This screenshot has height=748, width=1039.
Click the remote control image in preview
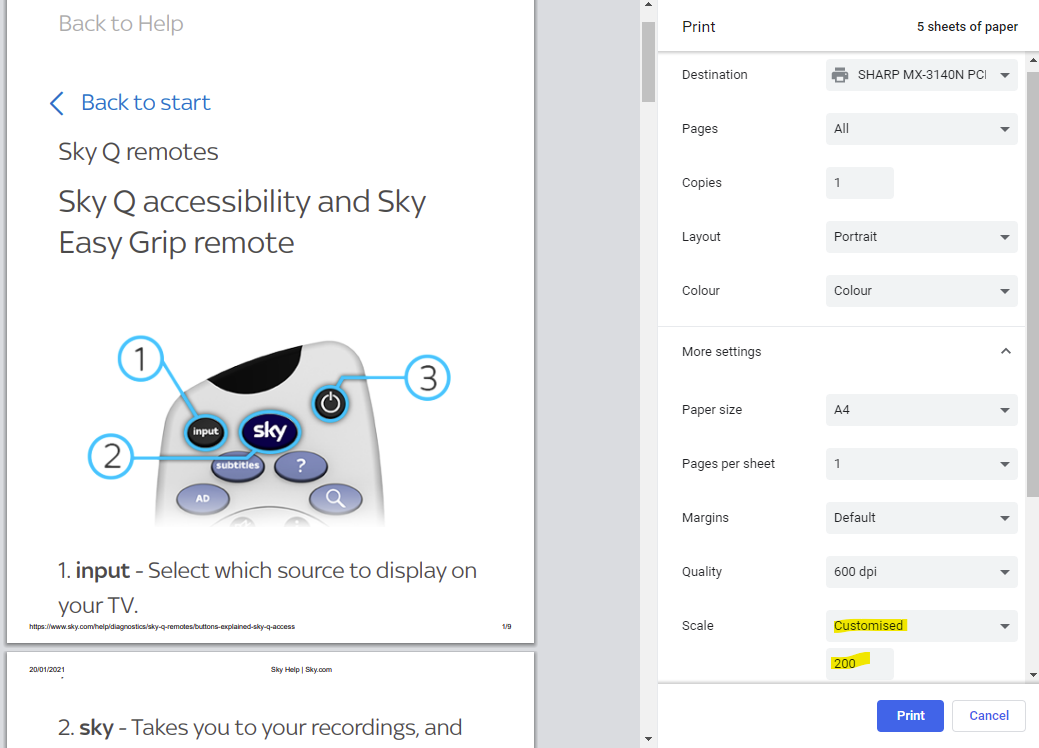coord(270,432)
